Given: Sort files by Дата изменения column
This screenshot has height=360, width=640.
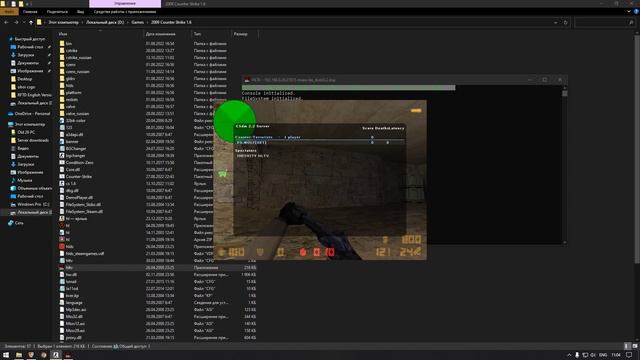Looking at the screenshot, I should pyautogui.click(x=160, y=34).
